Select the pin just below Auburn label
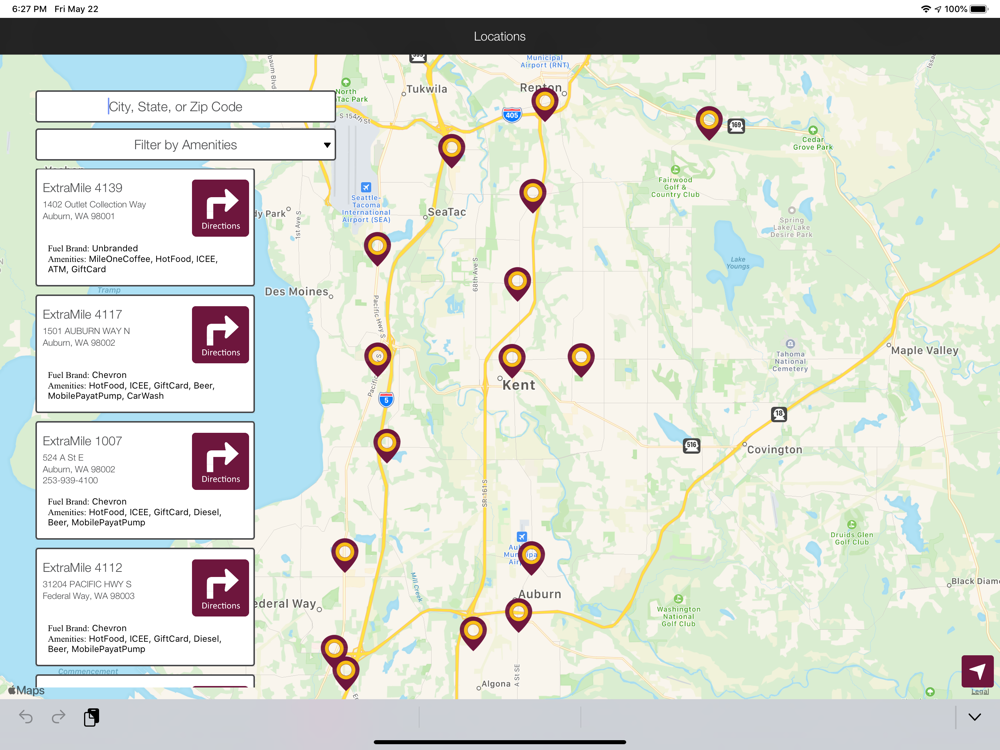The height and width of the screenshot is (750, 1000). [518, 614]
